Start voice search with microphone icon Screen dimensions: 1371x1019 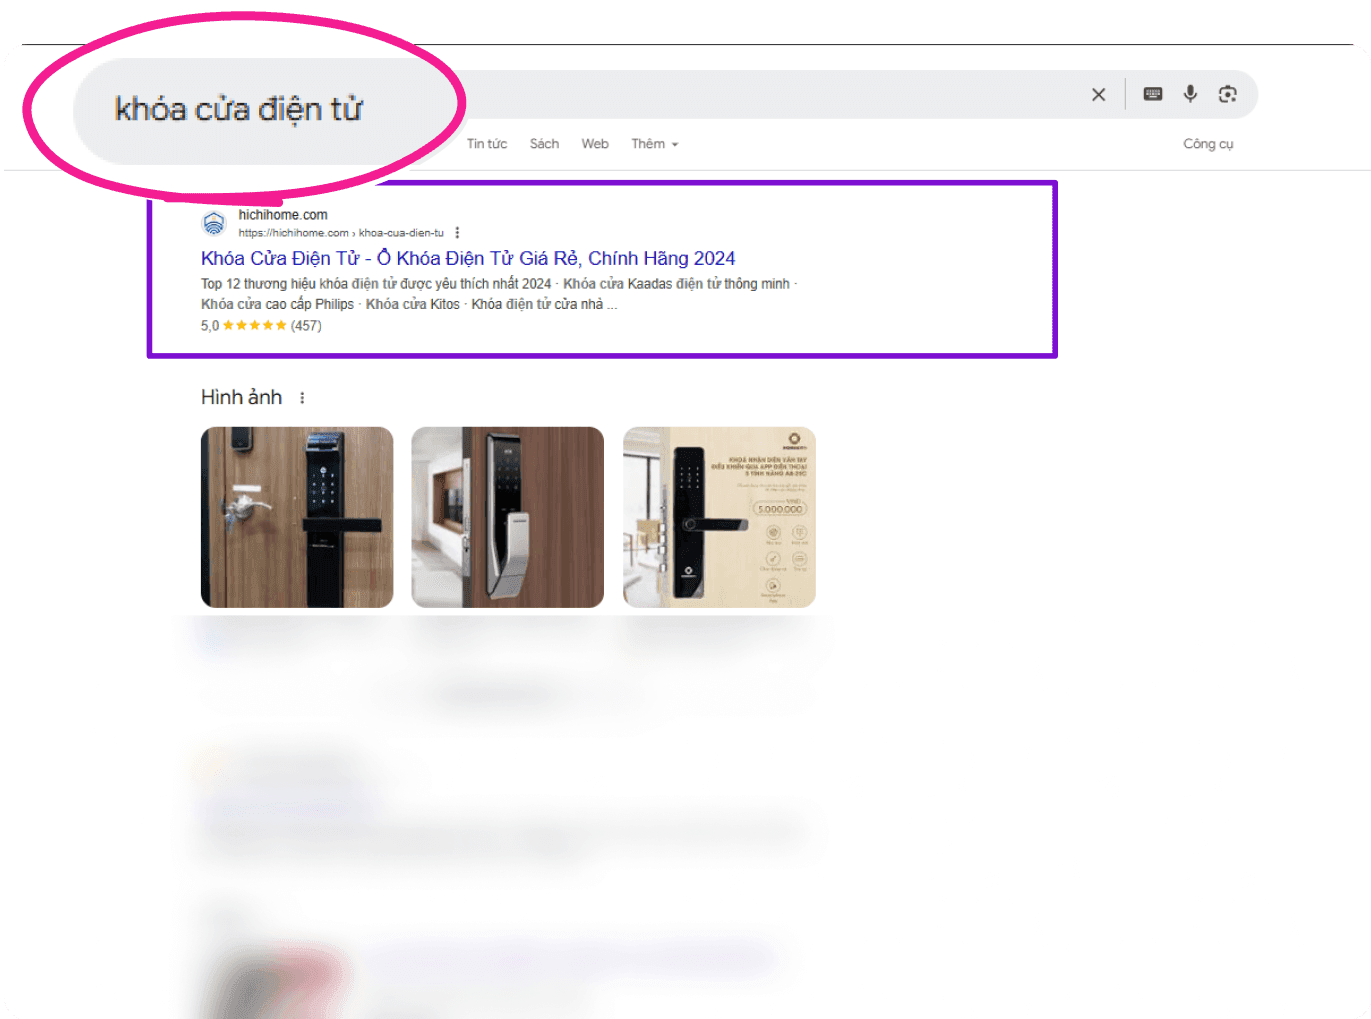pyautogui.click(x=1190, y=94)
